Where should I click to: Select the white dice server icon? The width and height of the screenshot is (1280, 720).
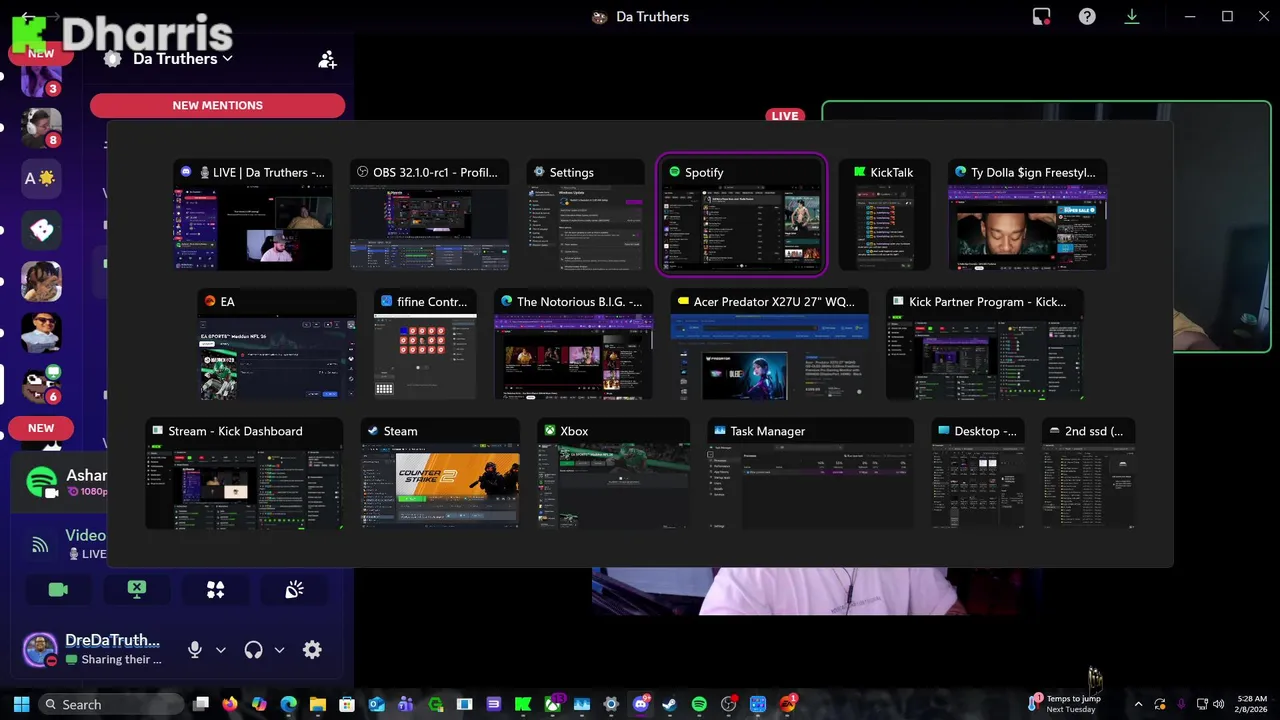pos(41,230)
